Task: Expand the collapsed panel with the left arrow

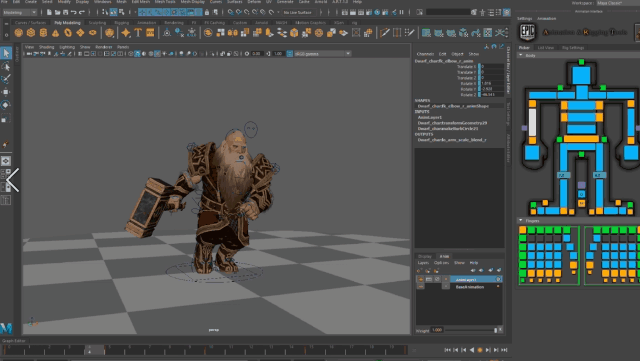Action: click(x=12, y=180)
